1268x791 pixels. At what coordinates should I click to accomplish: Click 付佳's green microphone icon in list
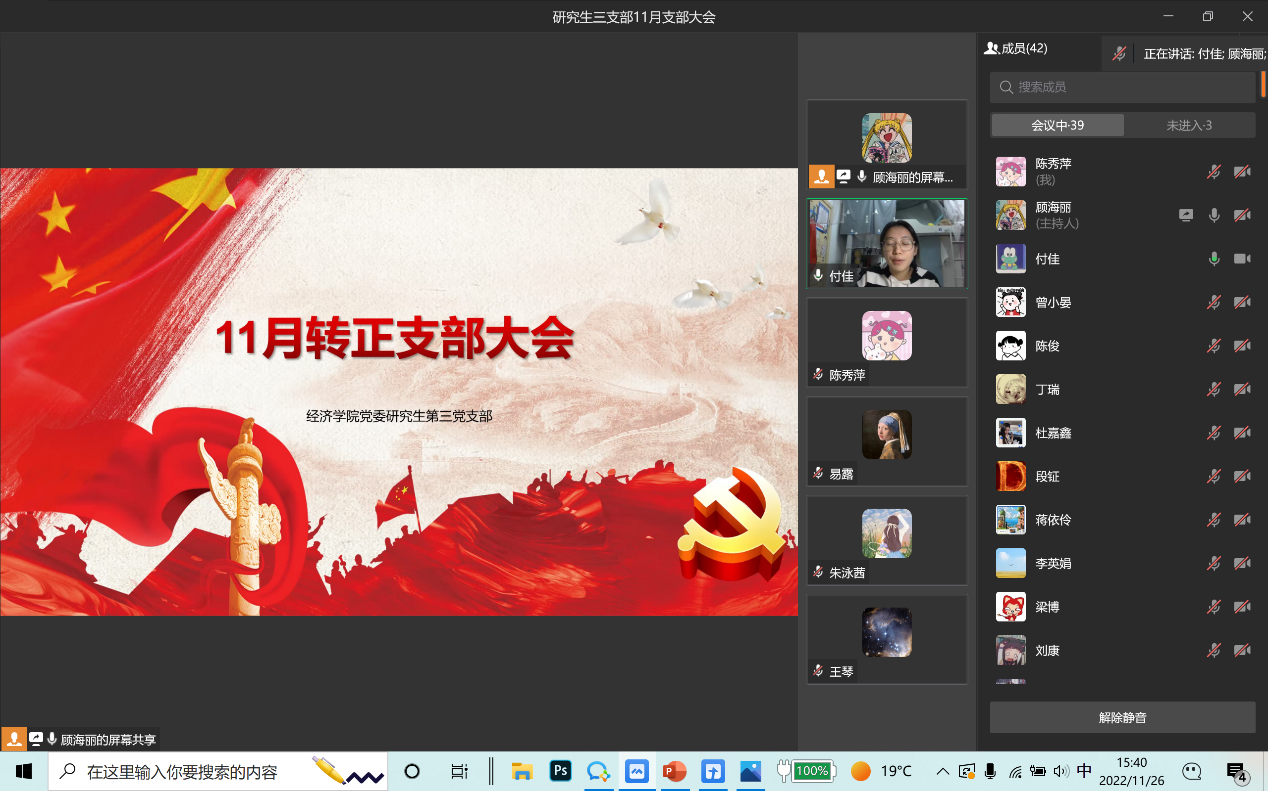(x=1214, y=259)
